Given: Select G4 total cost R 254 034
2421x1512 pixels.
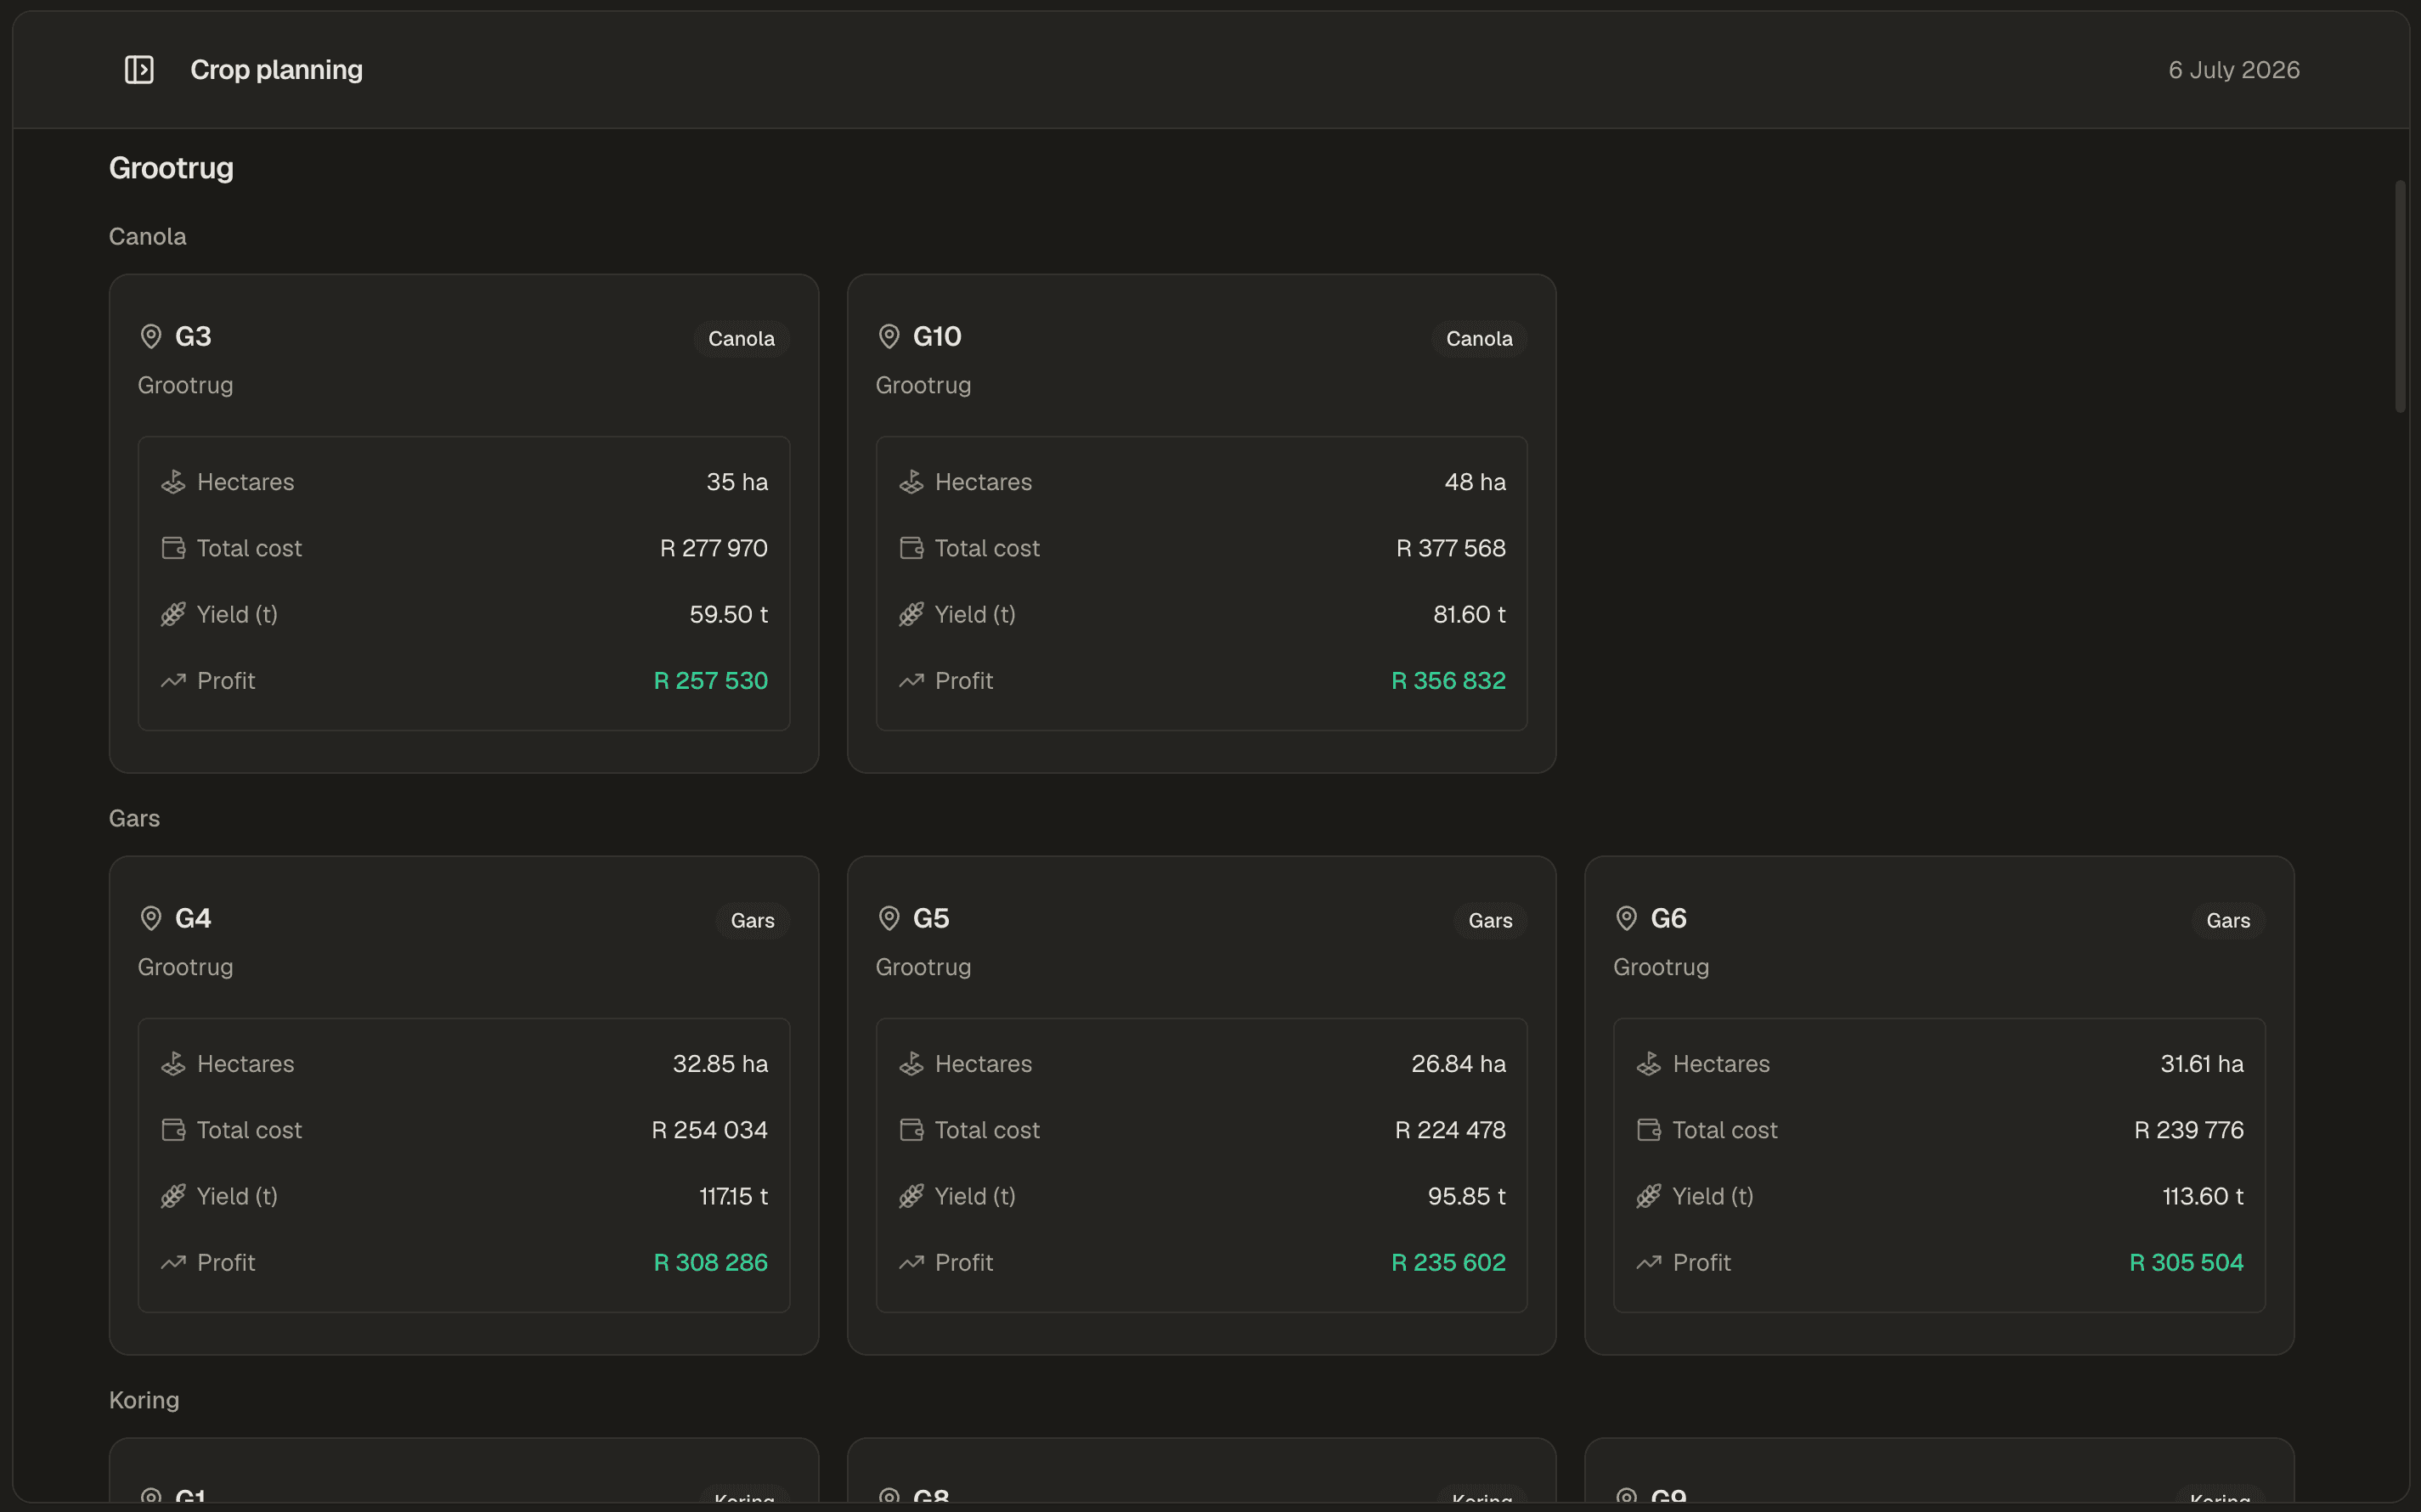Looking at the screenshot, I should (x=710, y=1130).
